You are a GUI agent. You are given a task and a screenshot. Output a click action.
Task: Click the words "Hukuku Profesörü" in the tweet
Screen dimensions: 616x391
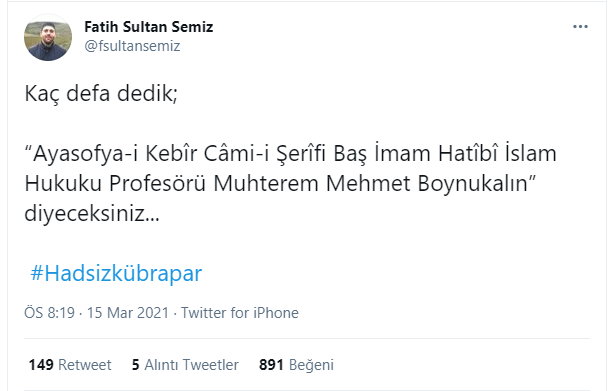pyautogui.click(x=115, y=184)
